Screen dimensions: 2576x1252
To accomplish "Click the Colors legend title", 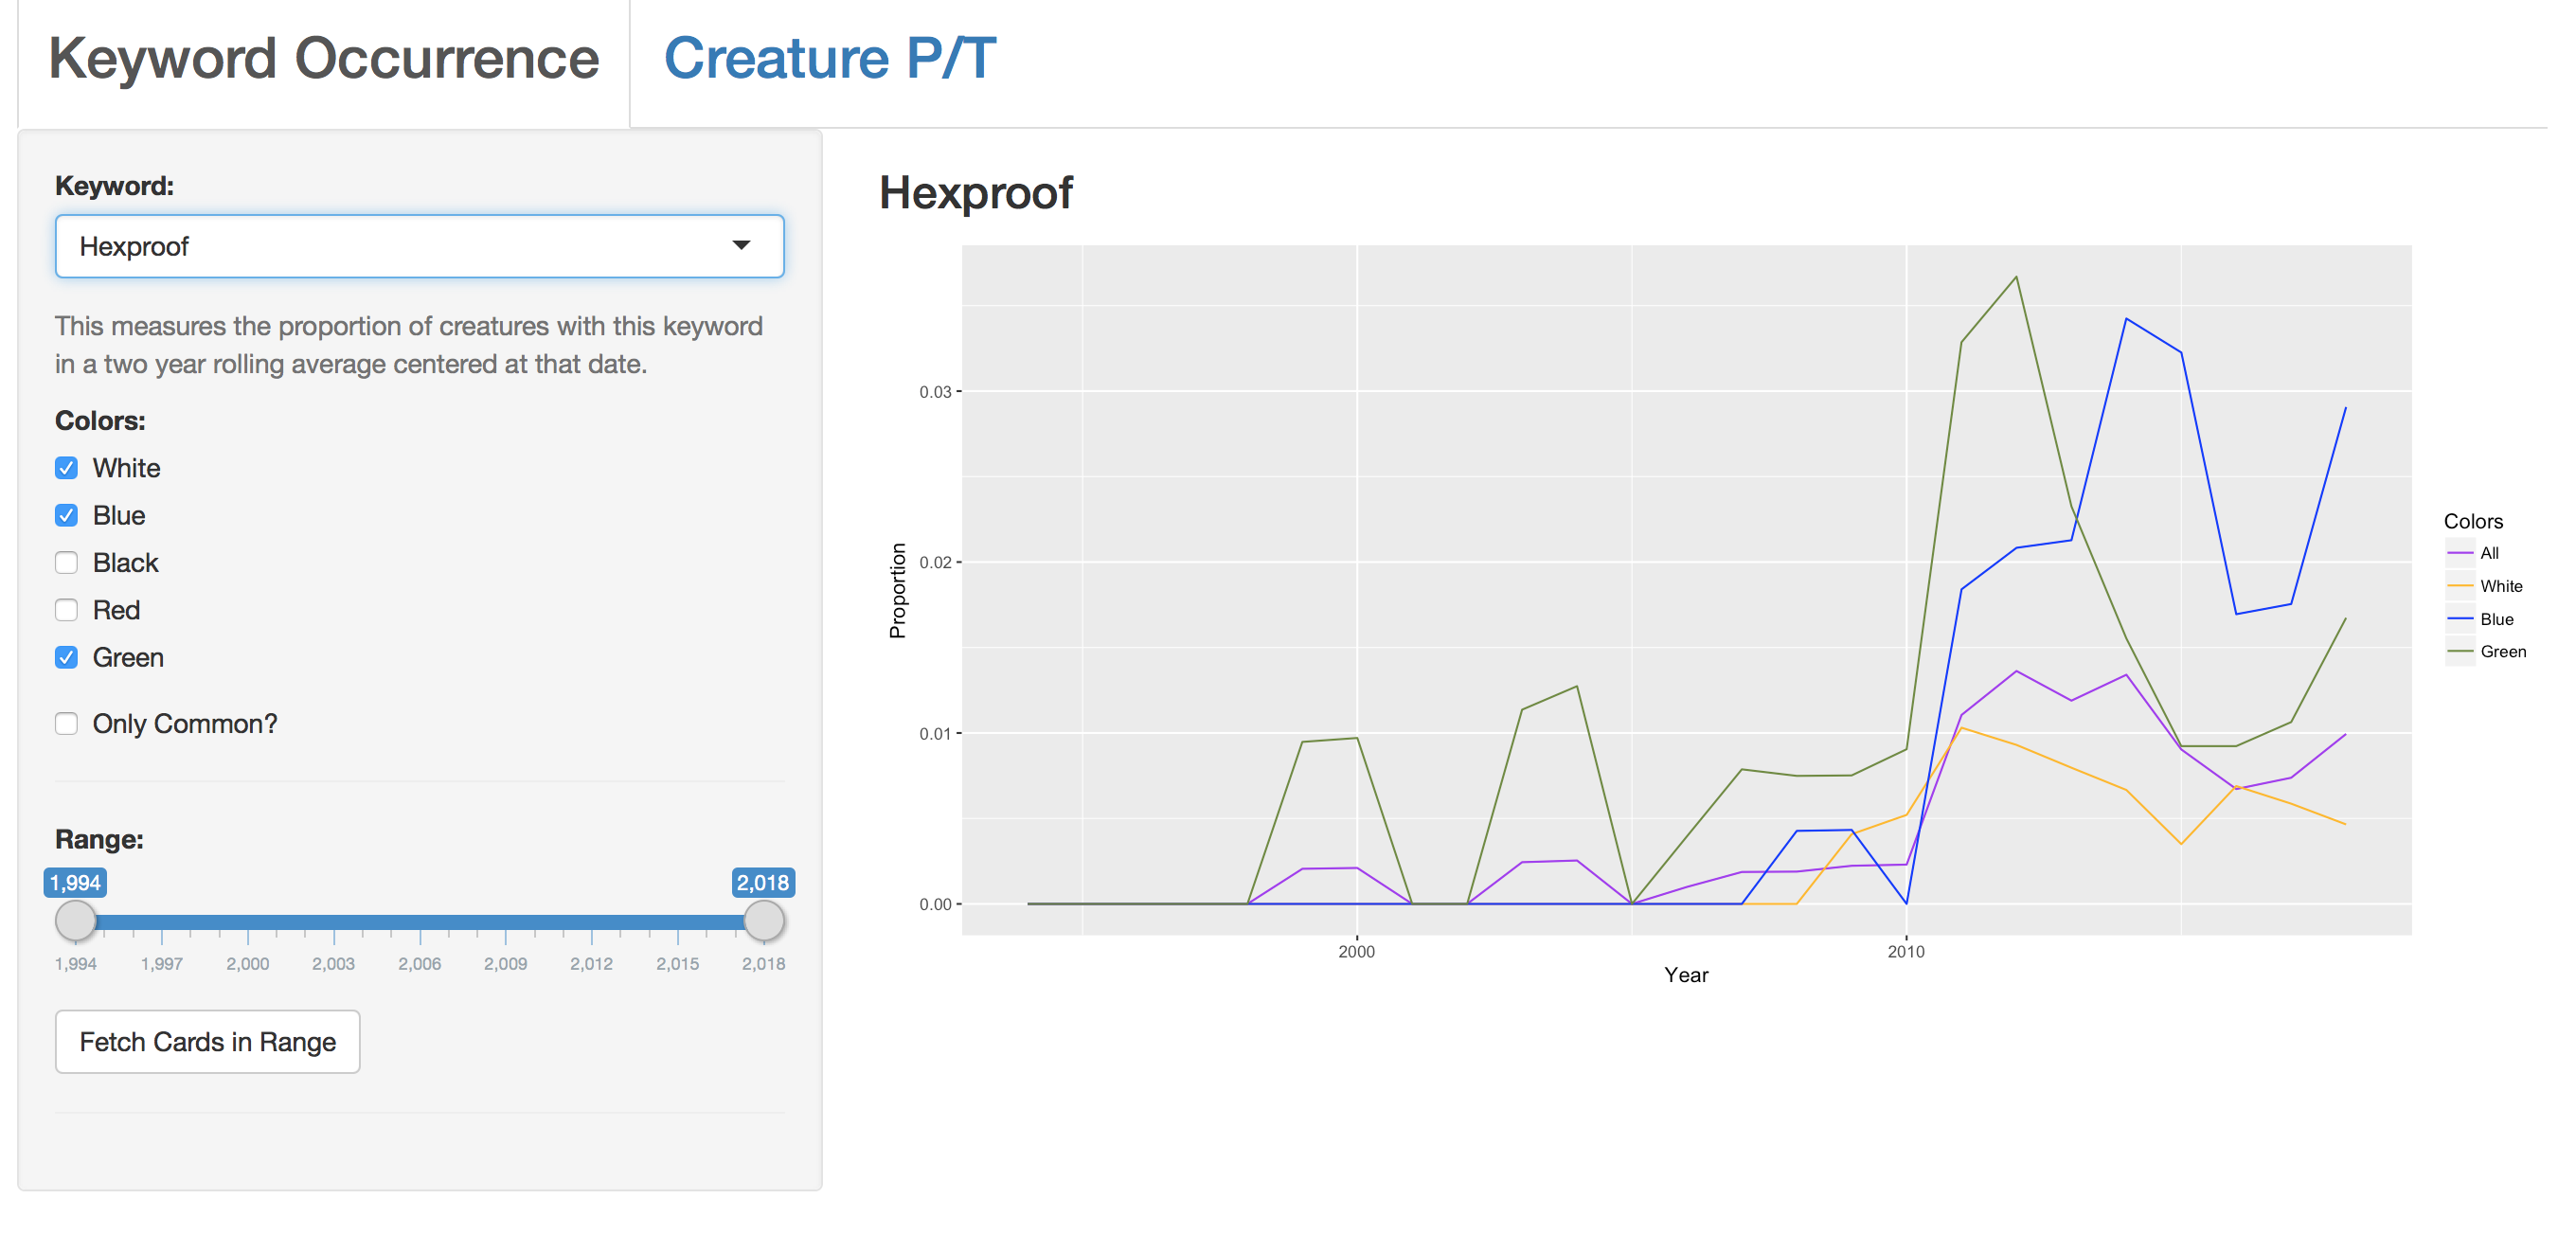I will point(2473,522).
